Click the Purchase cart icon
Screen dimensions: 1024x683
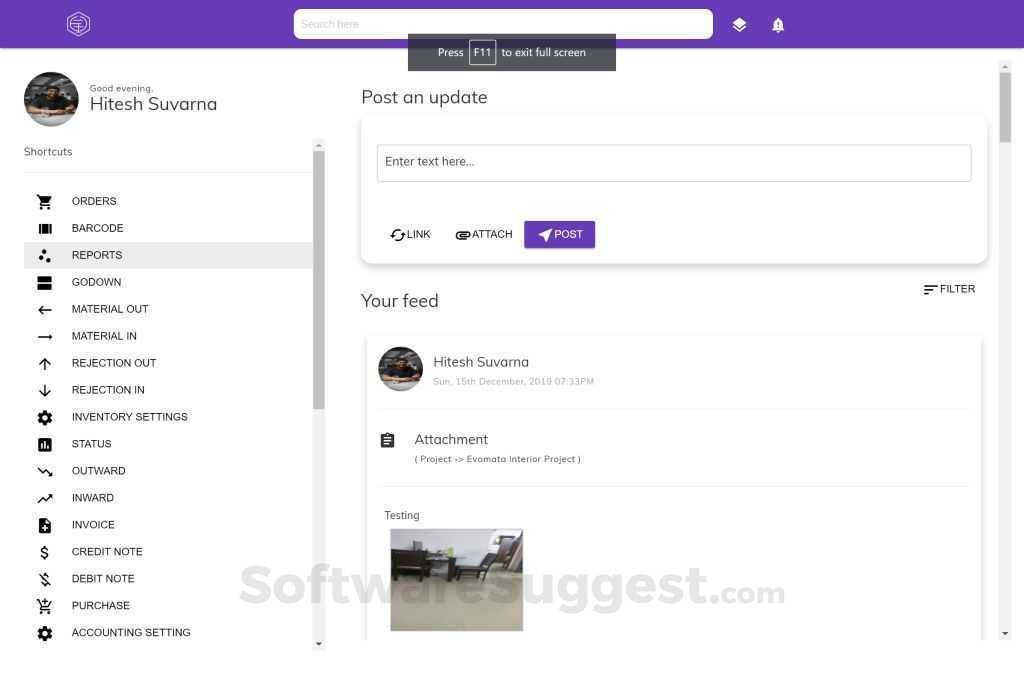pyautogui.click(x=45, y=606)
